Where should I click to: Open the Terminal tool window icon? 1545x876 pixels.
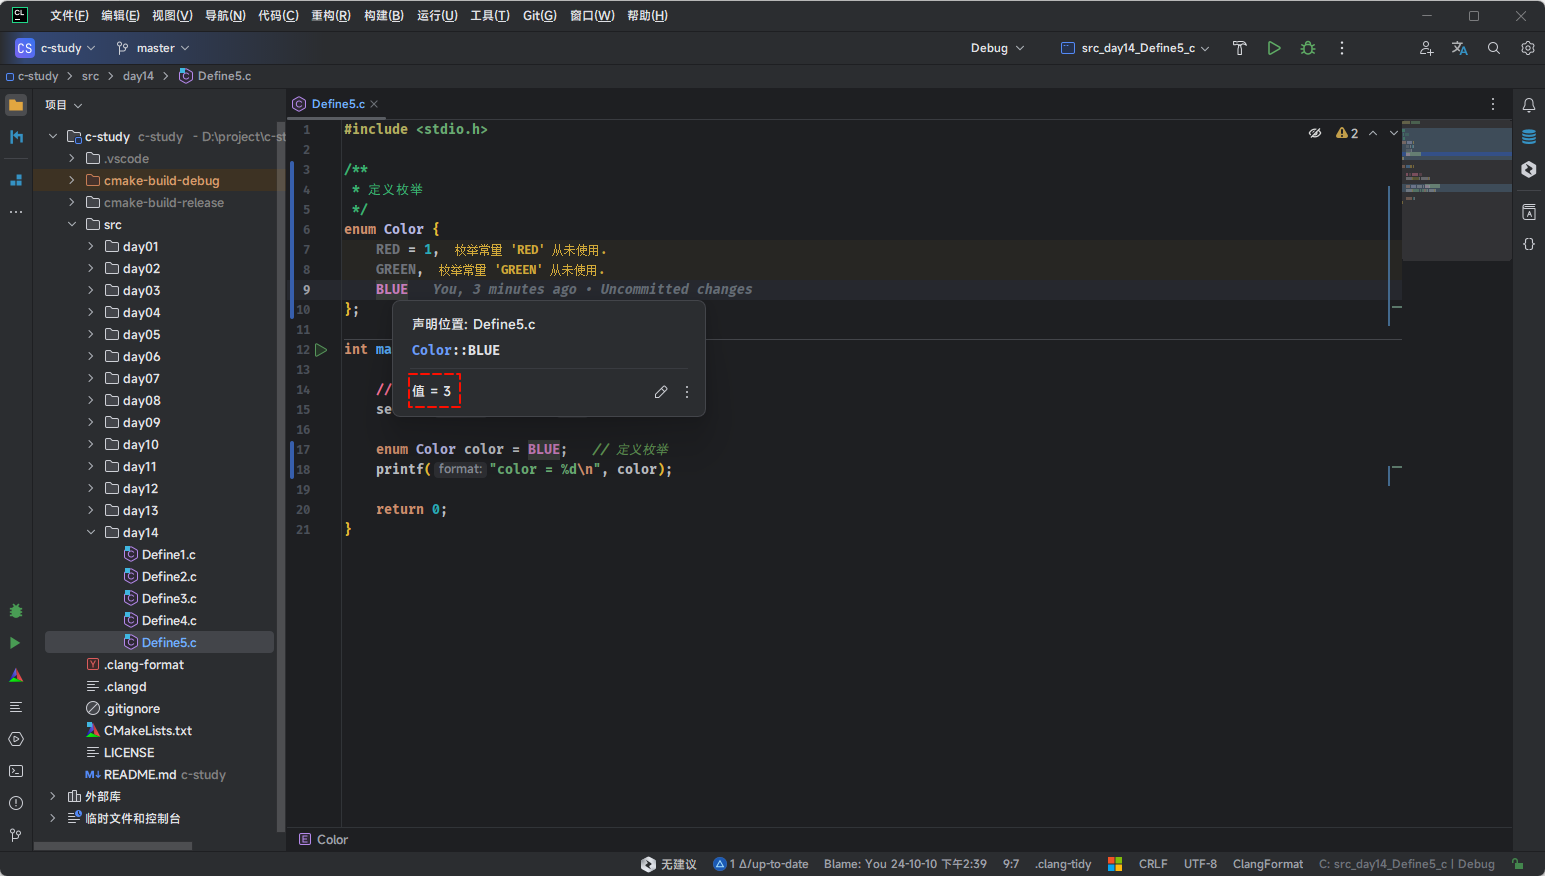[16, 771]
